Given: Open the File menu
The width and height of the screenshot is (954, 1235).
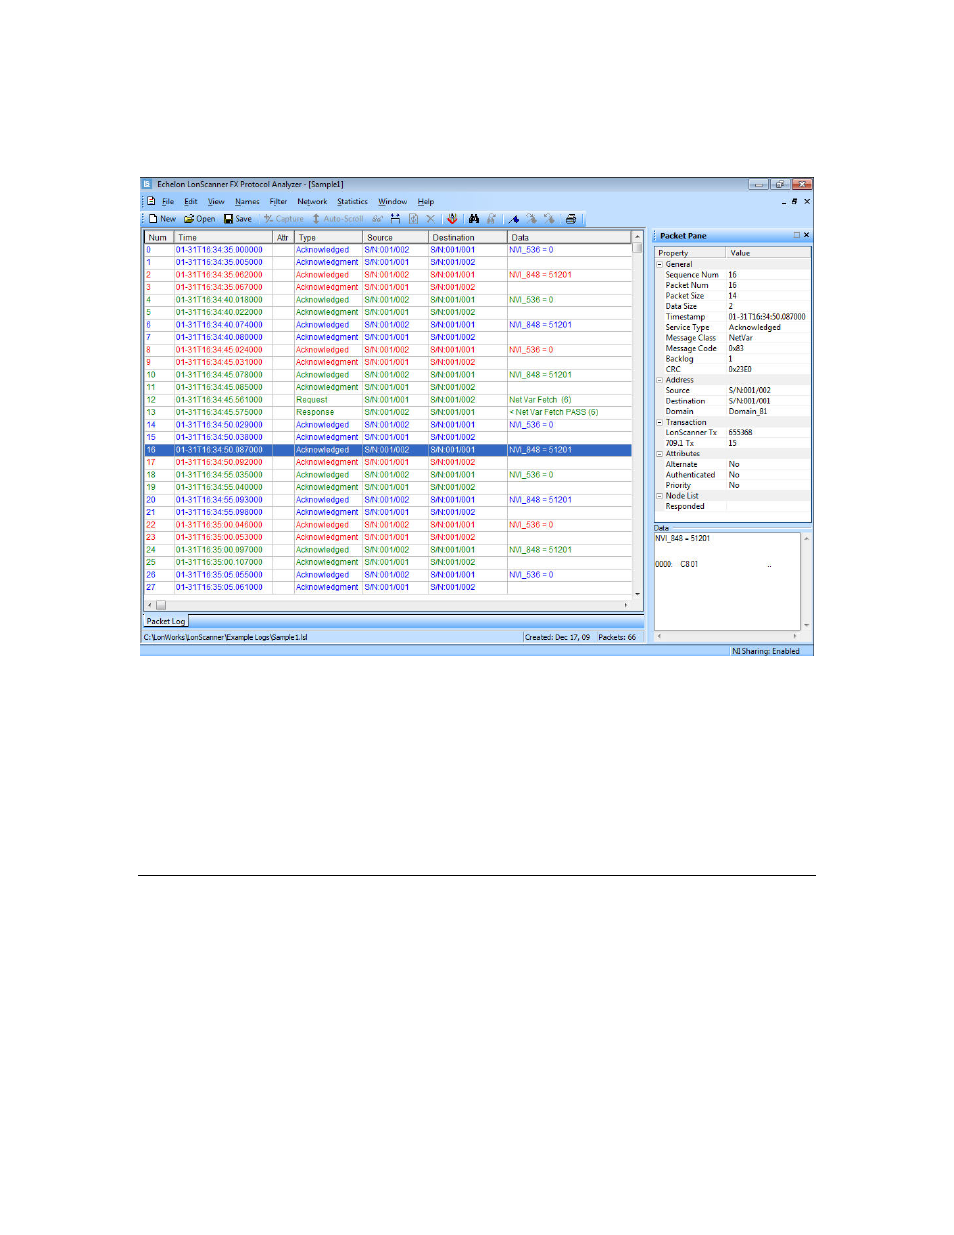Looking at the screenshot, I should click(168, 202).
